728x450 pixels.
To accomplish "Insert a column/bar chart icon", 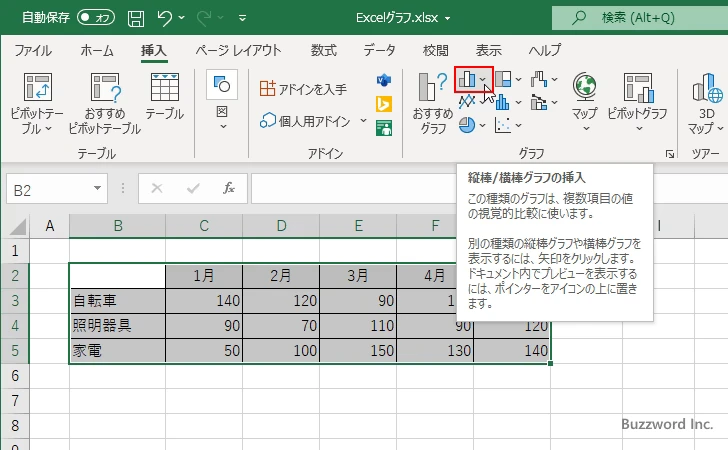I will tap(467, 79).
